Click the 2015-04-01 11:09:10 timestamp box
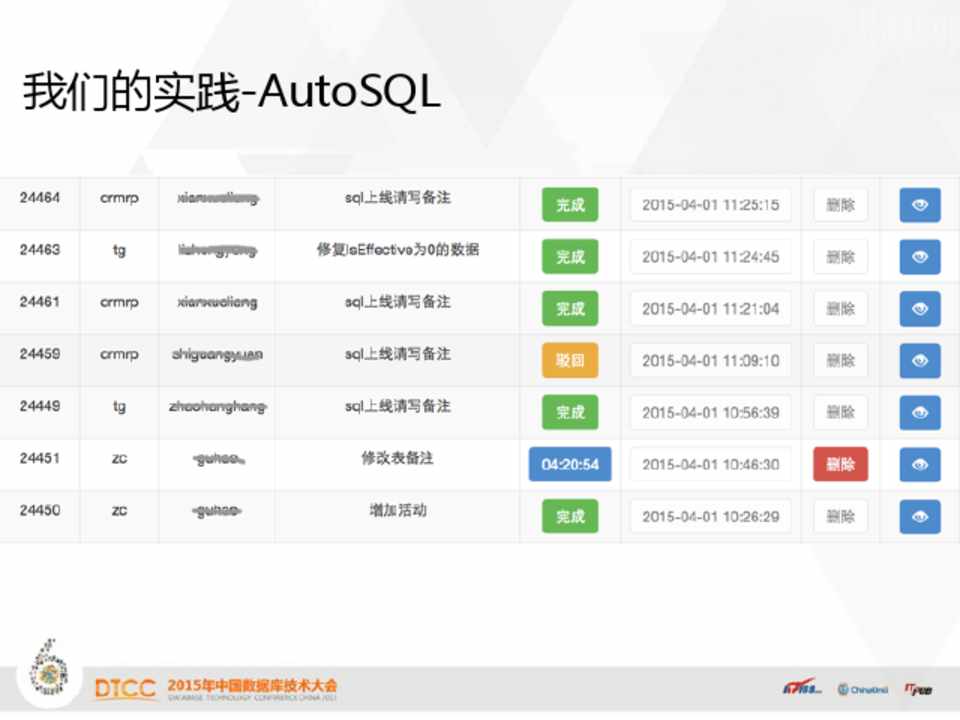The height and width of the screenshot is (720, 960). (710, 361)
